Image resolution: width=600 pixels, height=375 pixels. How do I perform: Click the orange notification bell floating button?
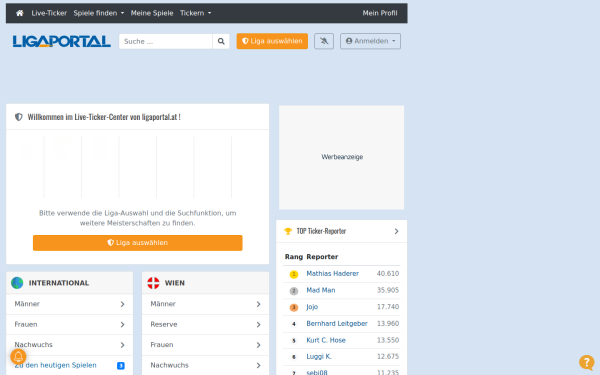[18, 357]
